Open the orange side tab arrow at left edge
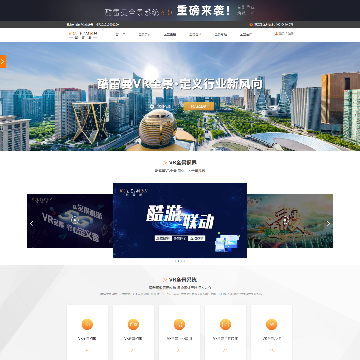The image size is (360, 360). 3,61
